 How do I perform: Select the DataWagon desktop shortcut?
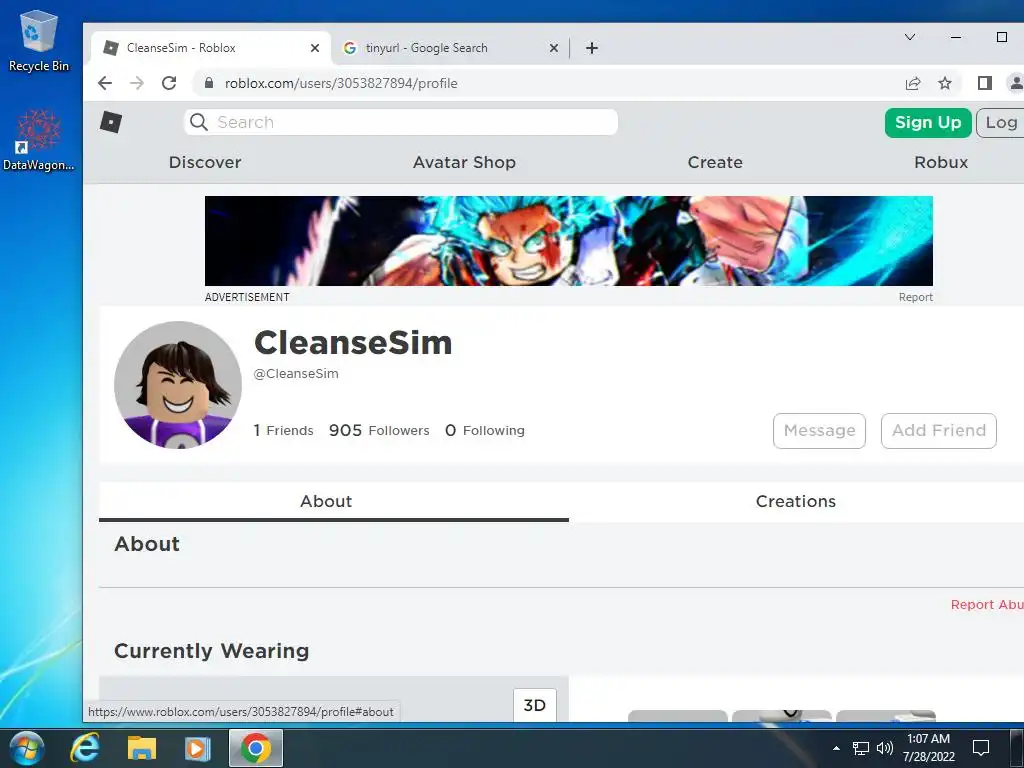point(39,140)
